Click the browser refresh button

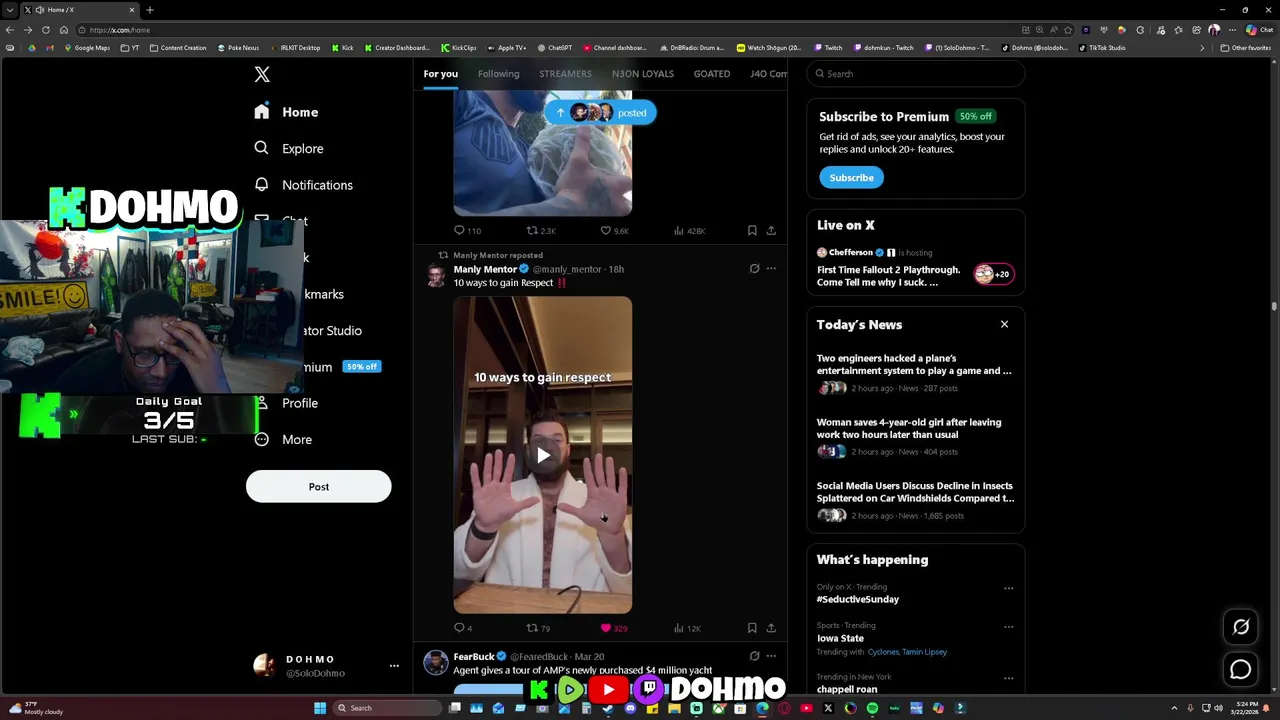(x=46, y=30)
